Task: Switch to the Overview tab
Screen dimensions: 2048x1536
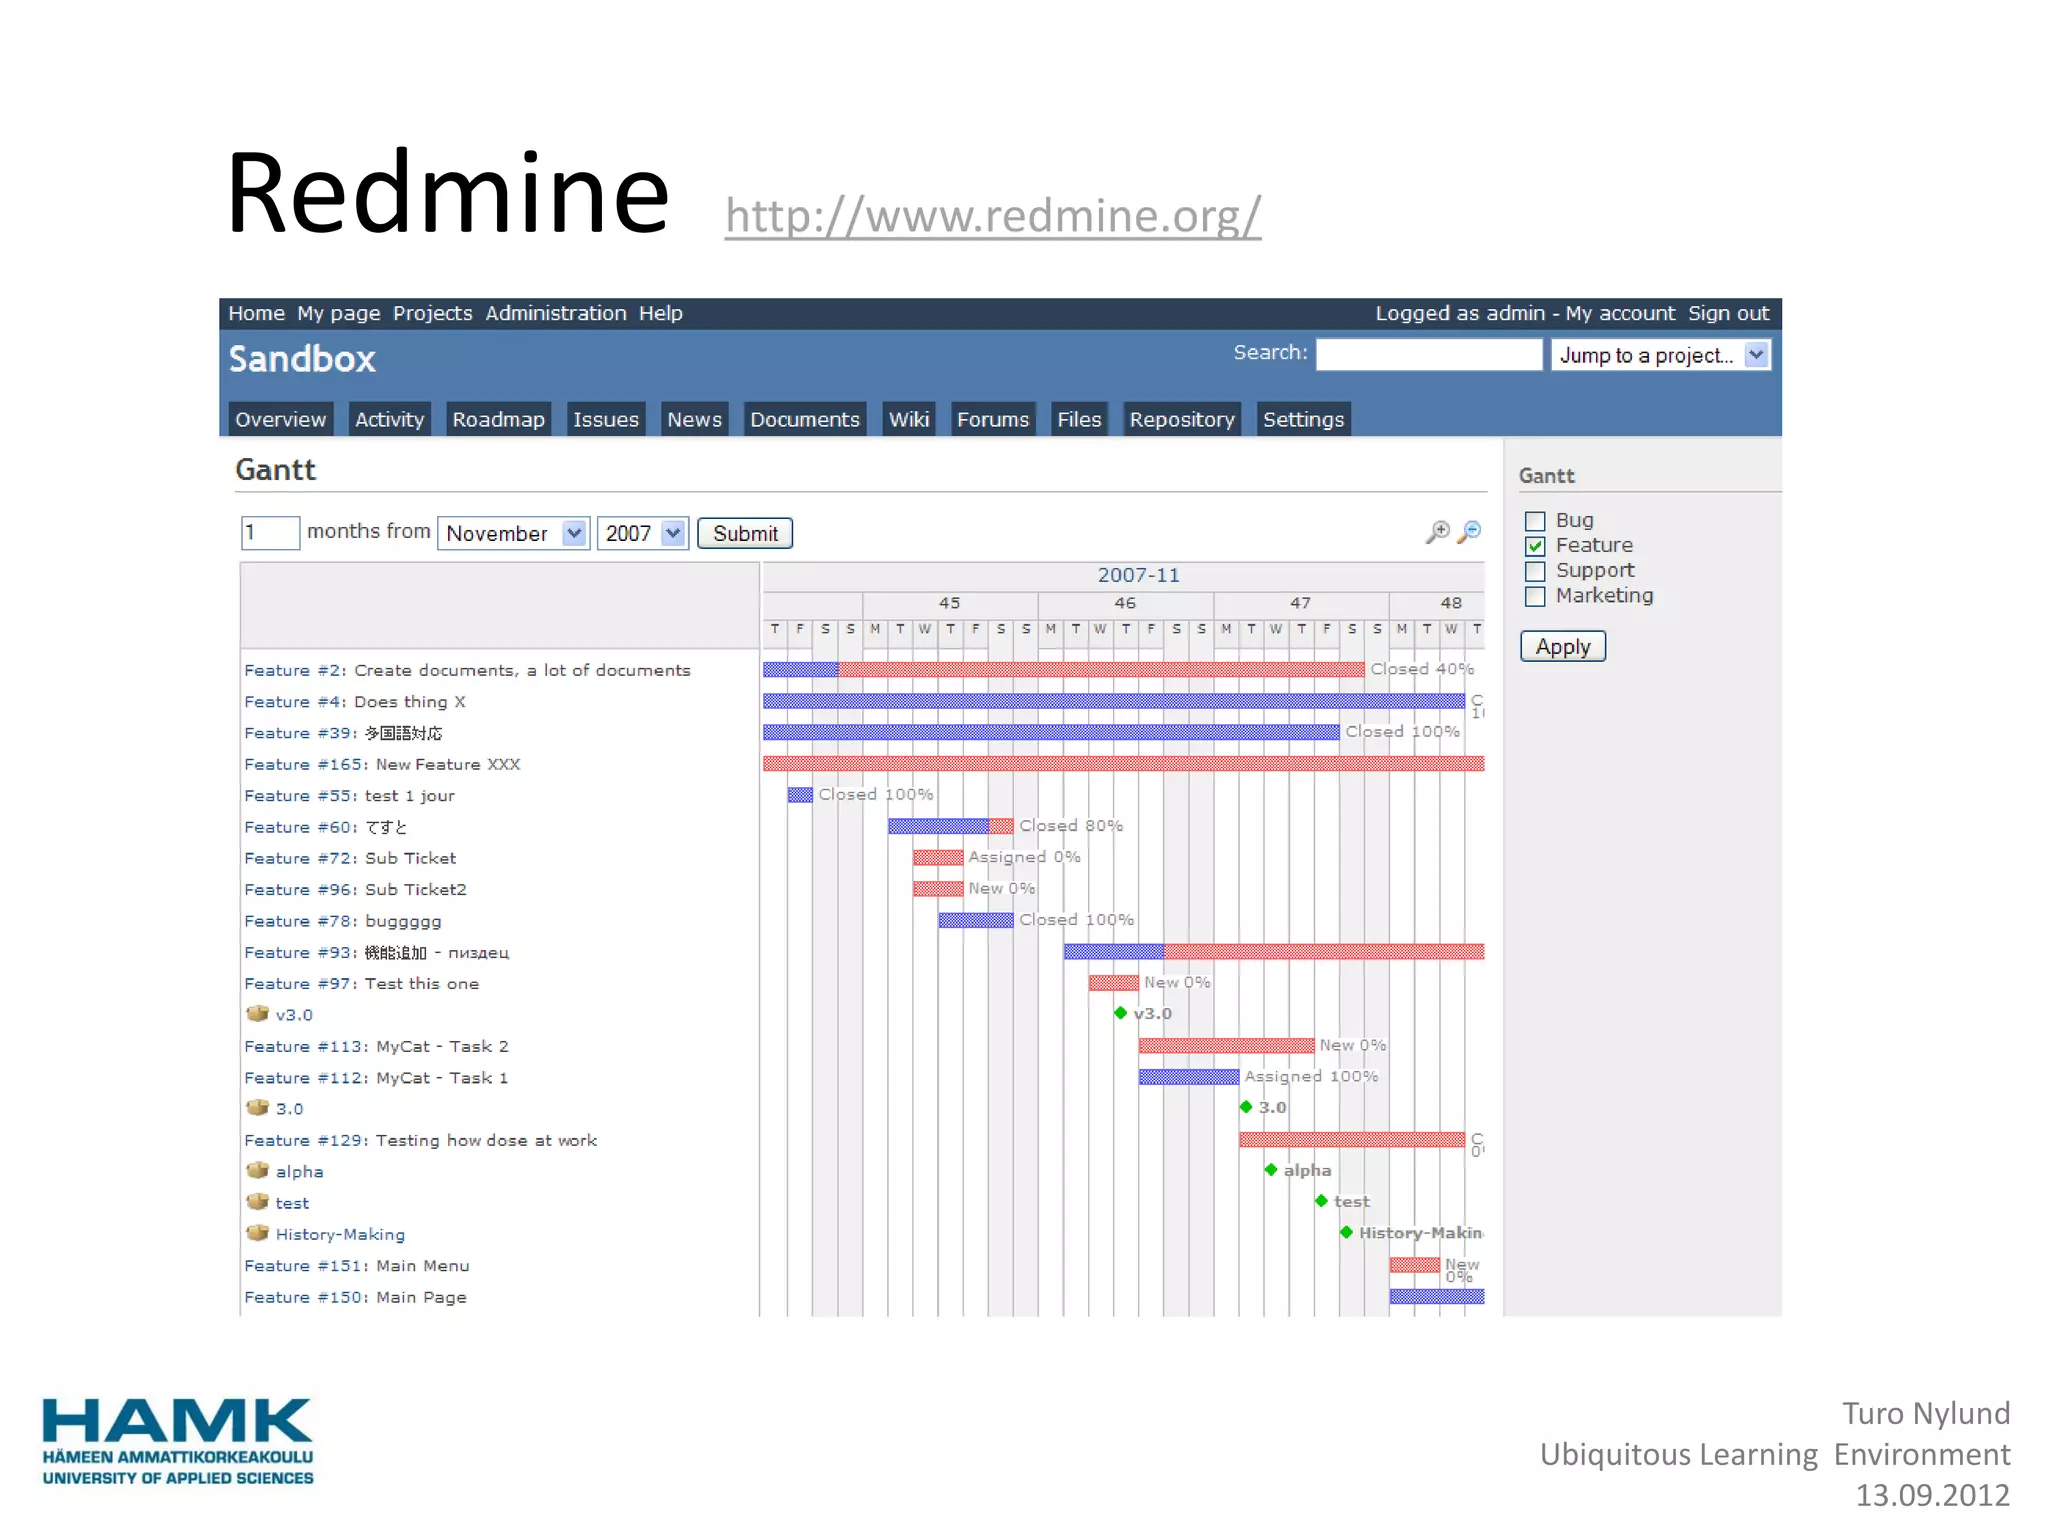Action: [280, 419]
